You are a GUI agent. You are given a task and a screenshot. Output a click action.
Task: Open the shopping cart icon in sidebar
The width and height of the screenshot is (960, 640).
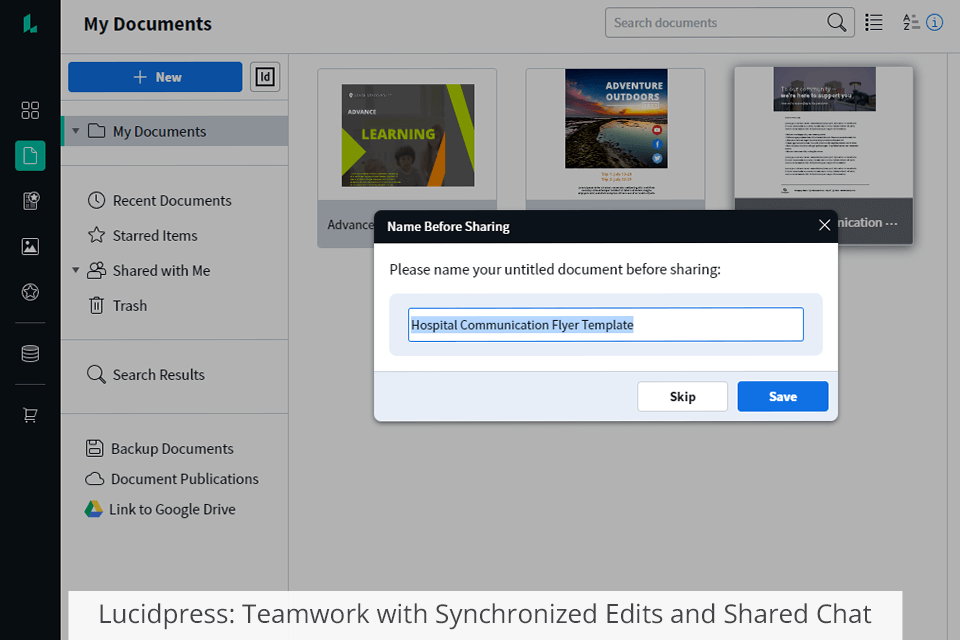[30, 415]
